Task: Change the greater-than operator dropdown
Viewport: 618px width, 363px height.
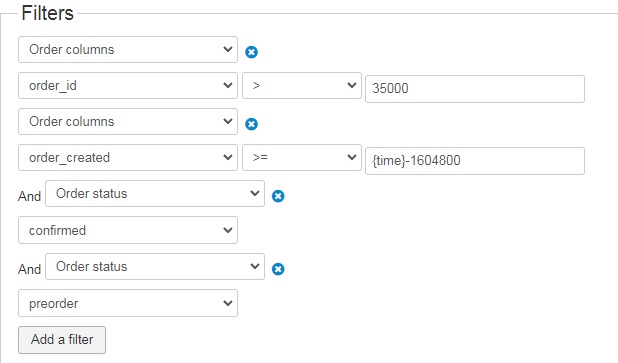Action: pos(302,86)
